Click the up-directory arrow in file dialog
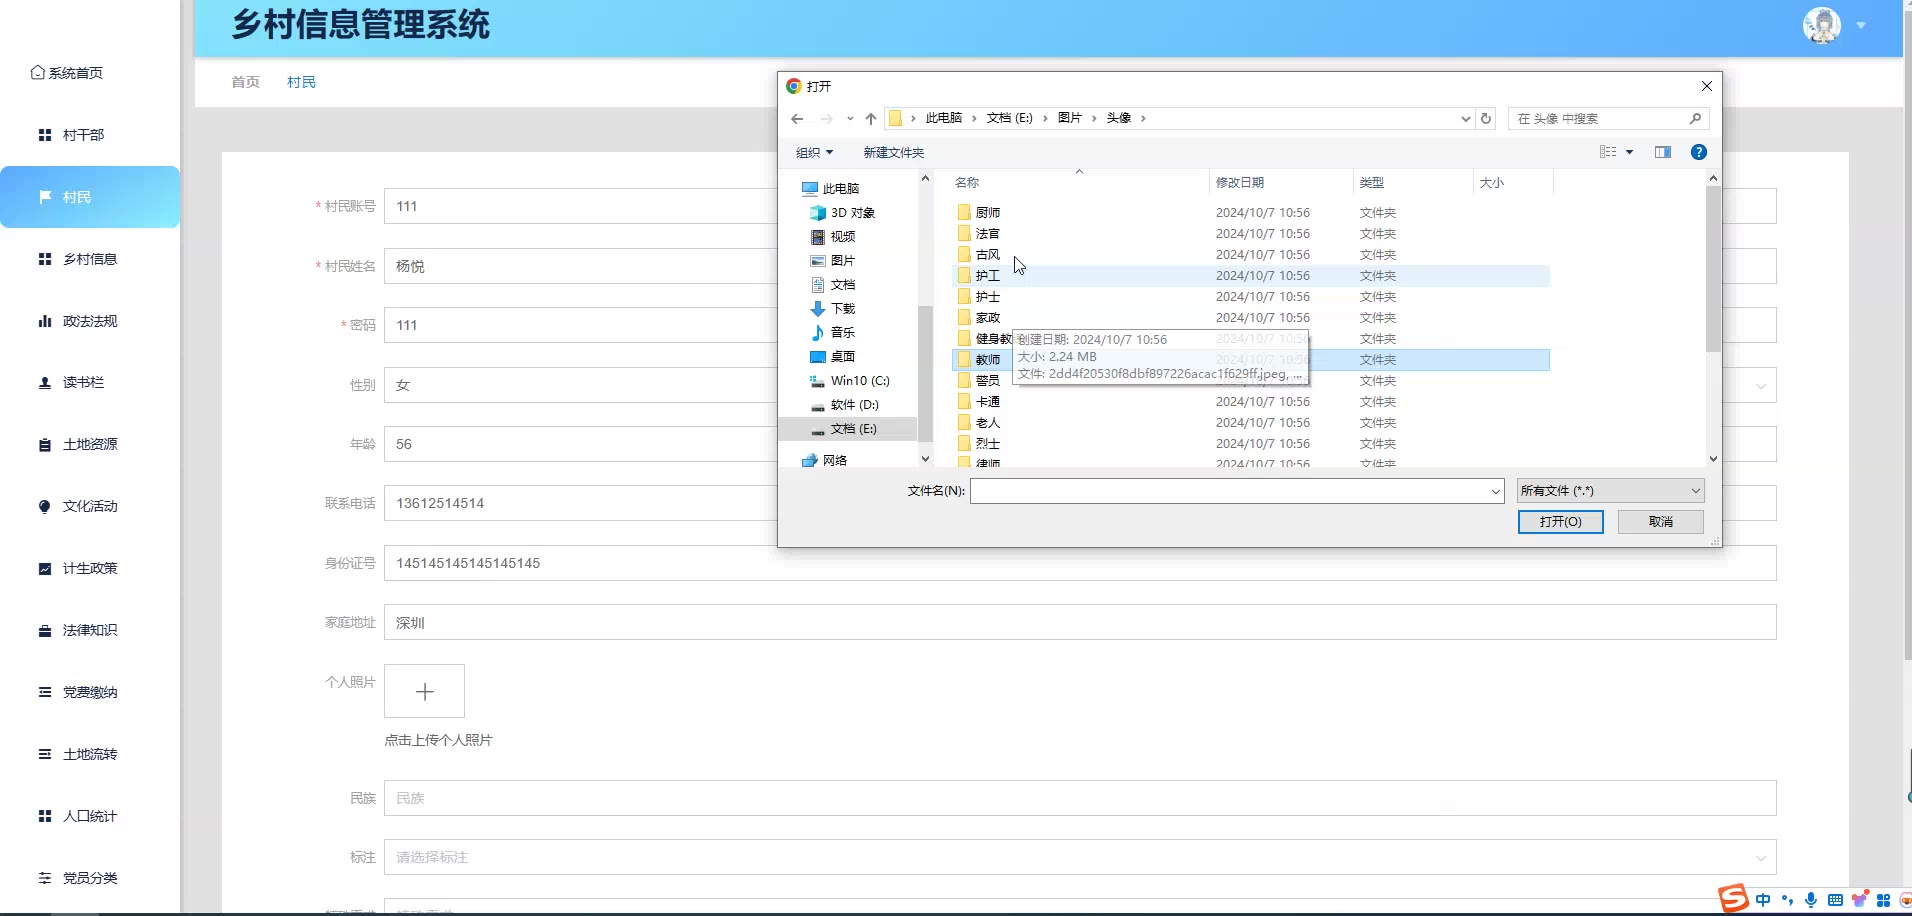Screen dimensions: 1912x916 (x=871, y=119)
